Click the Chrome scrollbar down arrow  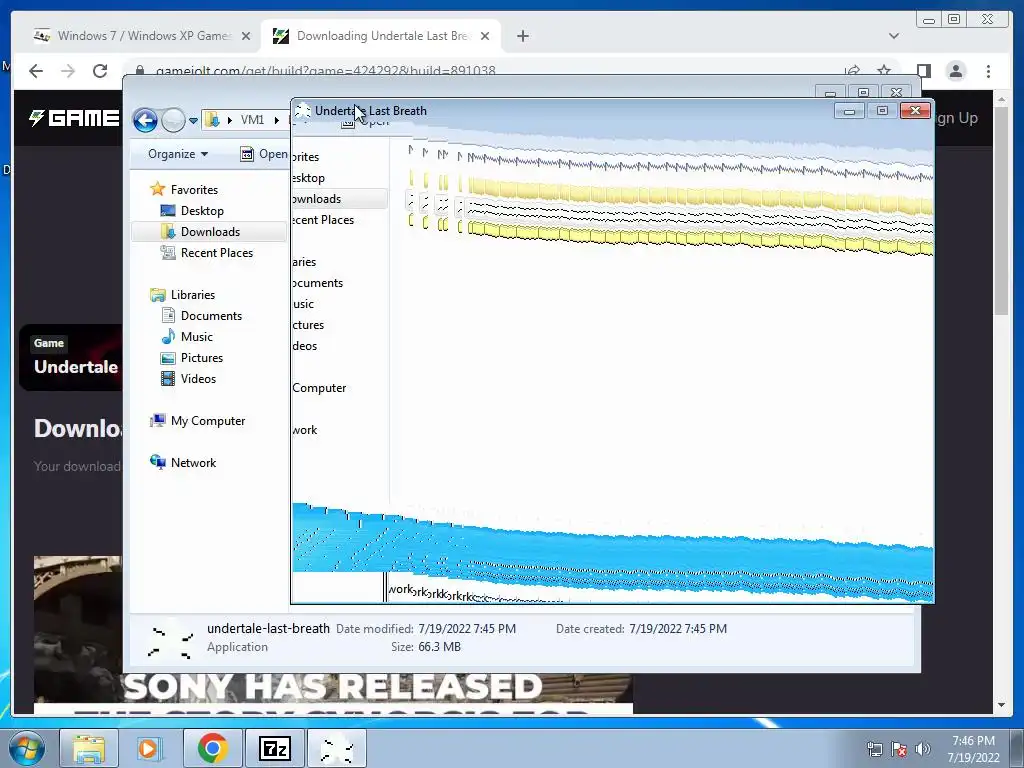pyautogui.click(x=1002, y=705)
